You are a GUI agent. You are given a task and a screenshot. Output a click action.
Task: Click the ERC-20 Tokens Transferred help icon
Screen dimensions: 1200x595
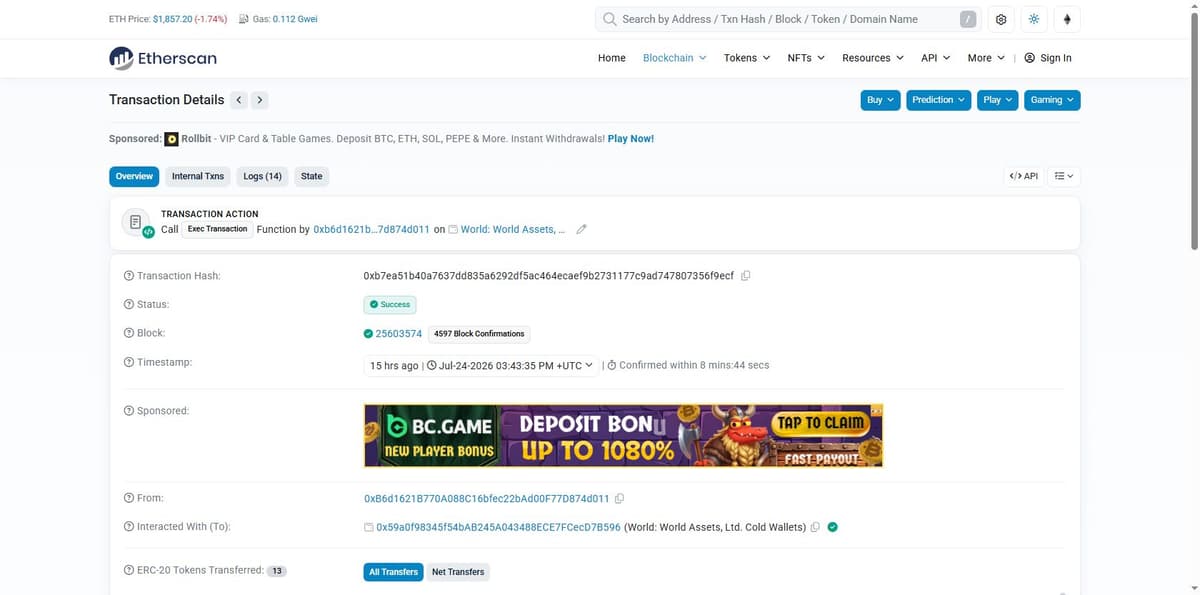128,570
